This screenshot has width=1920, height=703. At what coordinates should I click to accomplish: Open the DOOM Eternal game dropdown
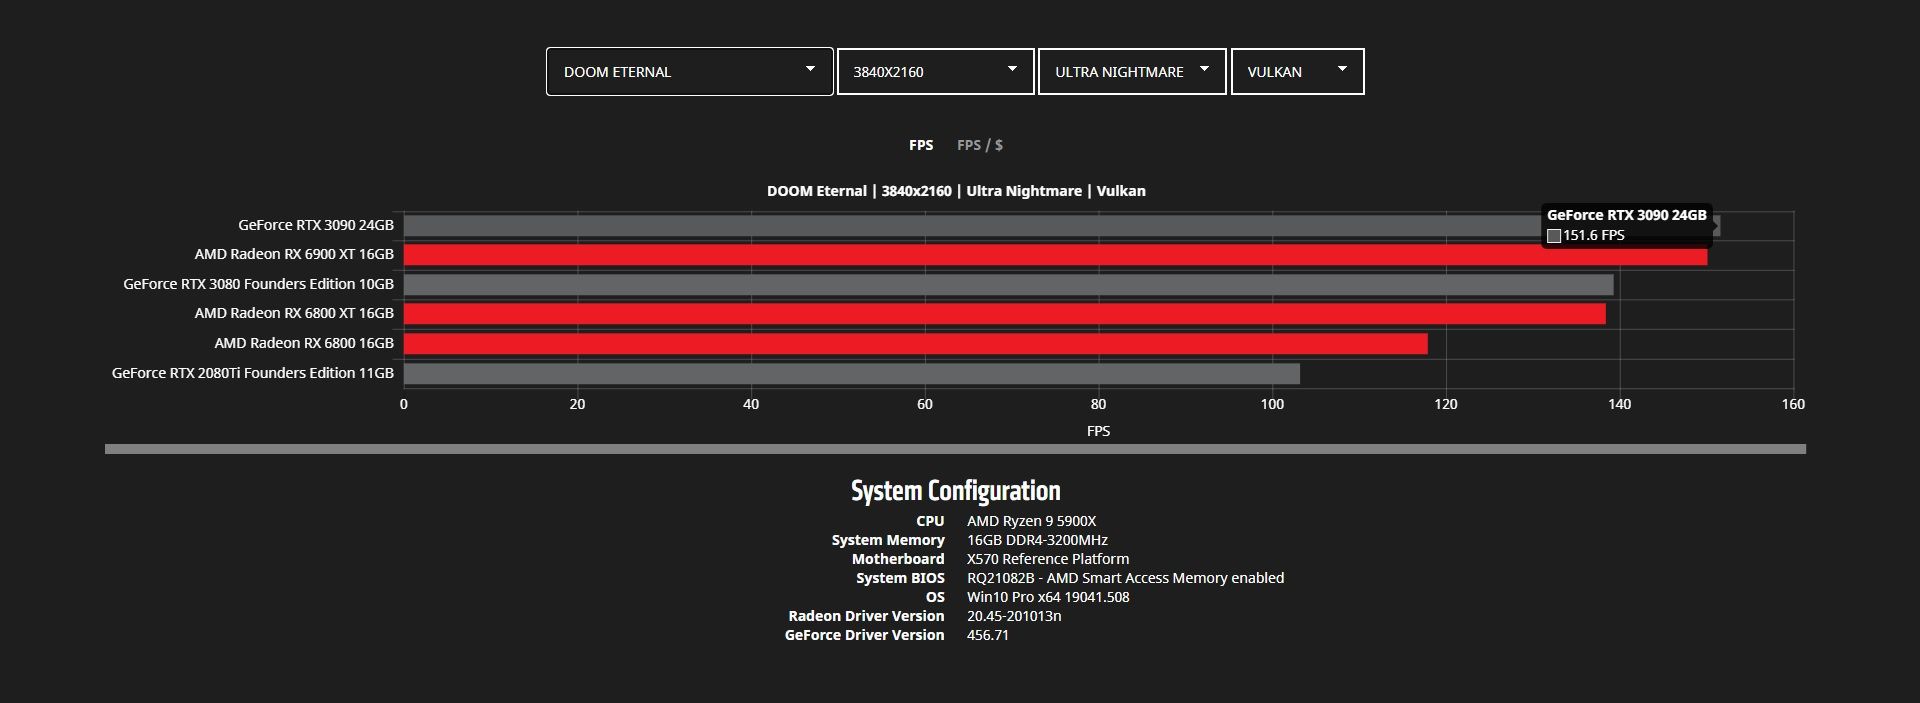click(689, 72)
